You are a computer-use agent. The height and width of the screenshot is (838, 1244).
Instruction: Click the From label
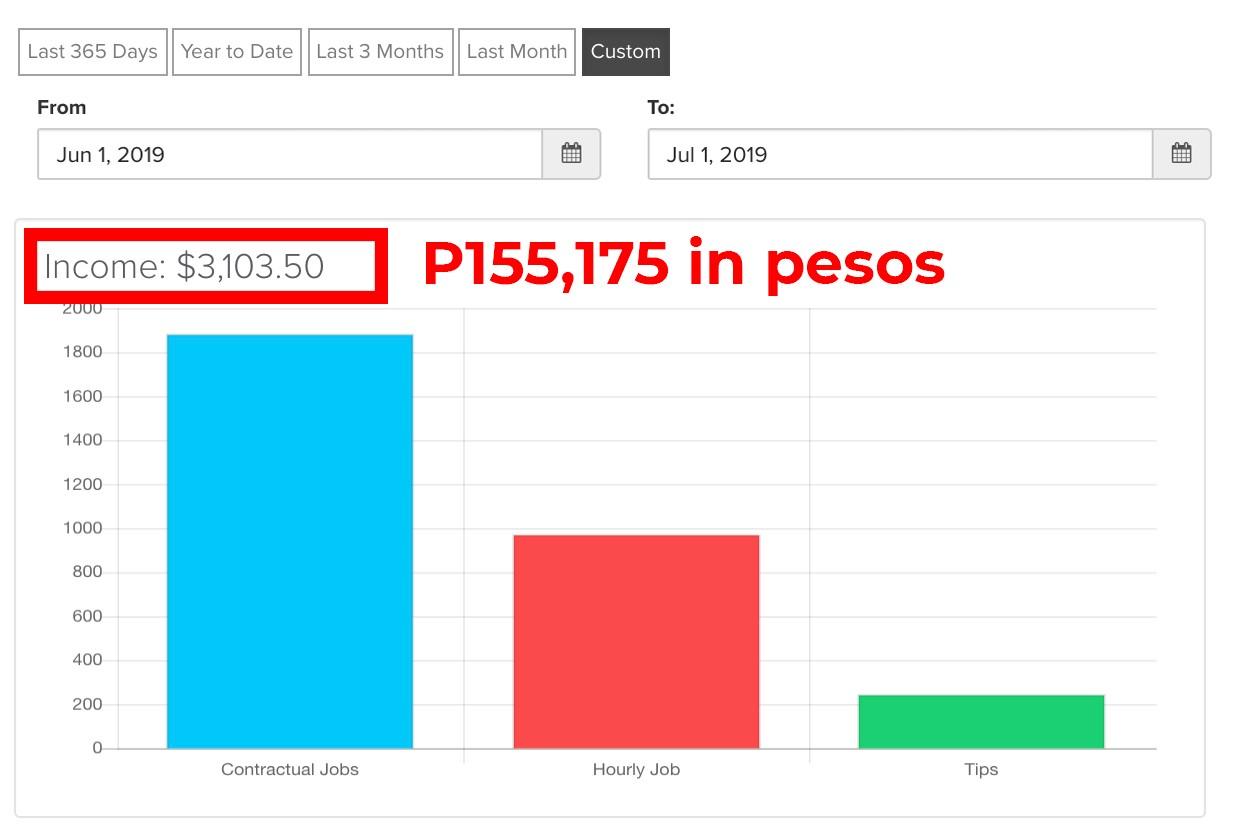click(62, 107)
